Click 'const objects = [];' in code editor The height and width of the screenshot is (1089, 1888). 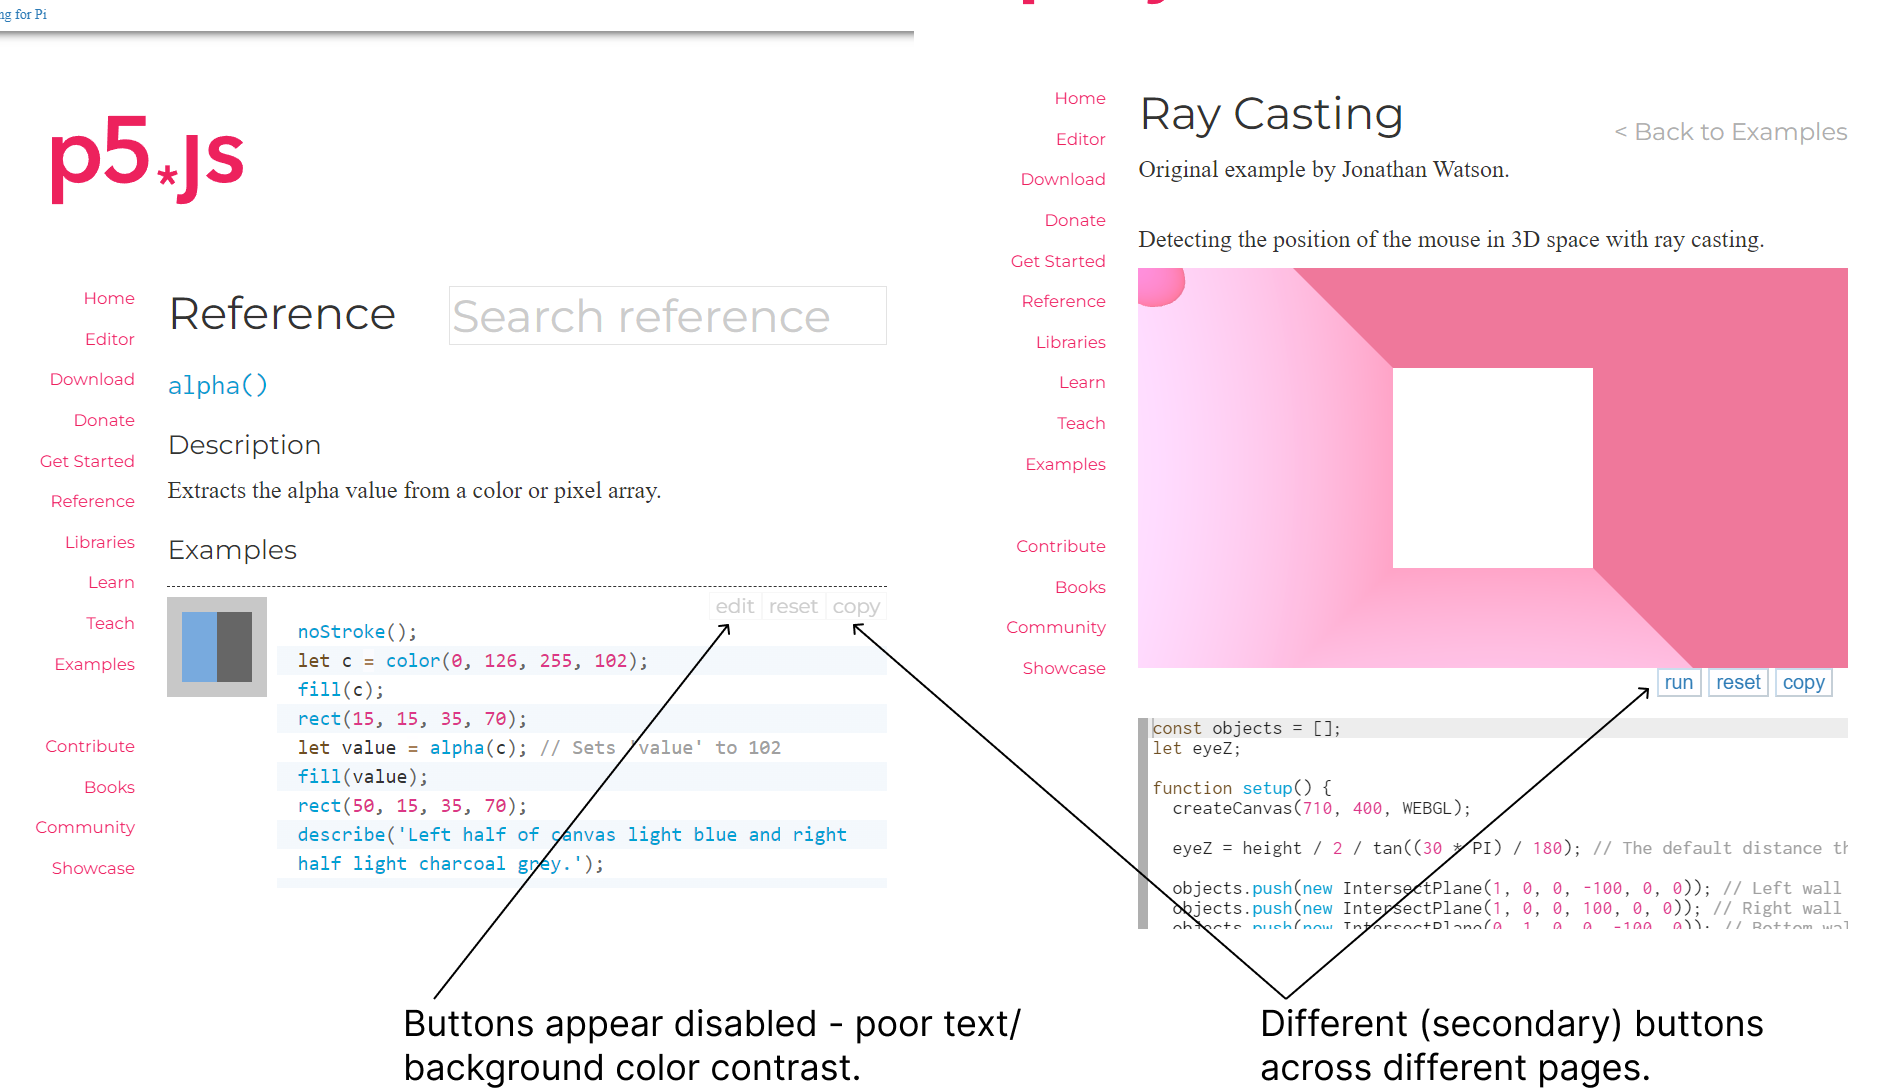[1246, 728]
